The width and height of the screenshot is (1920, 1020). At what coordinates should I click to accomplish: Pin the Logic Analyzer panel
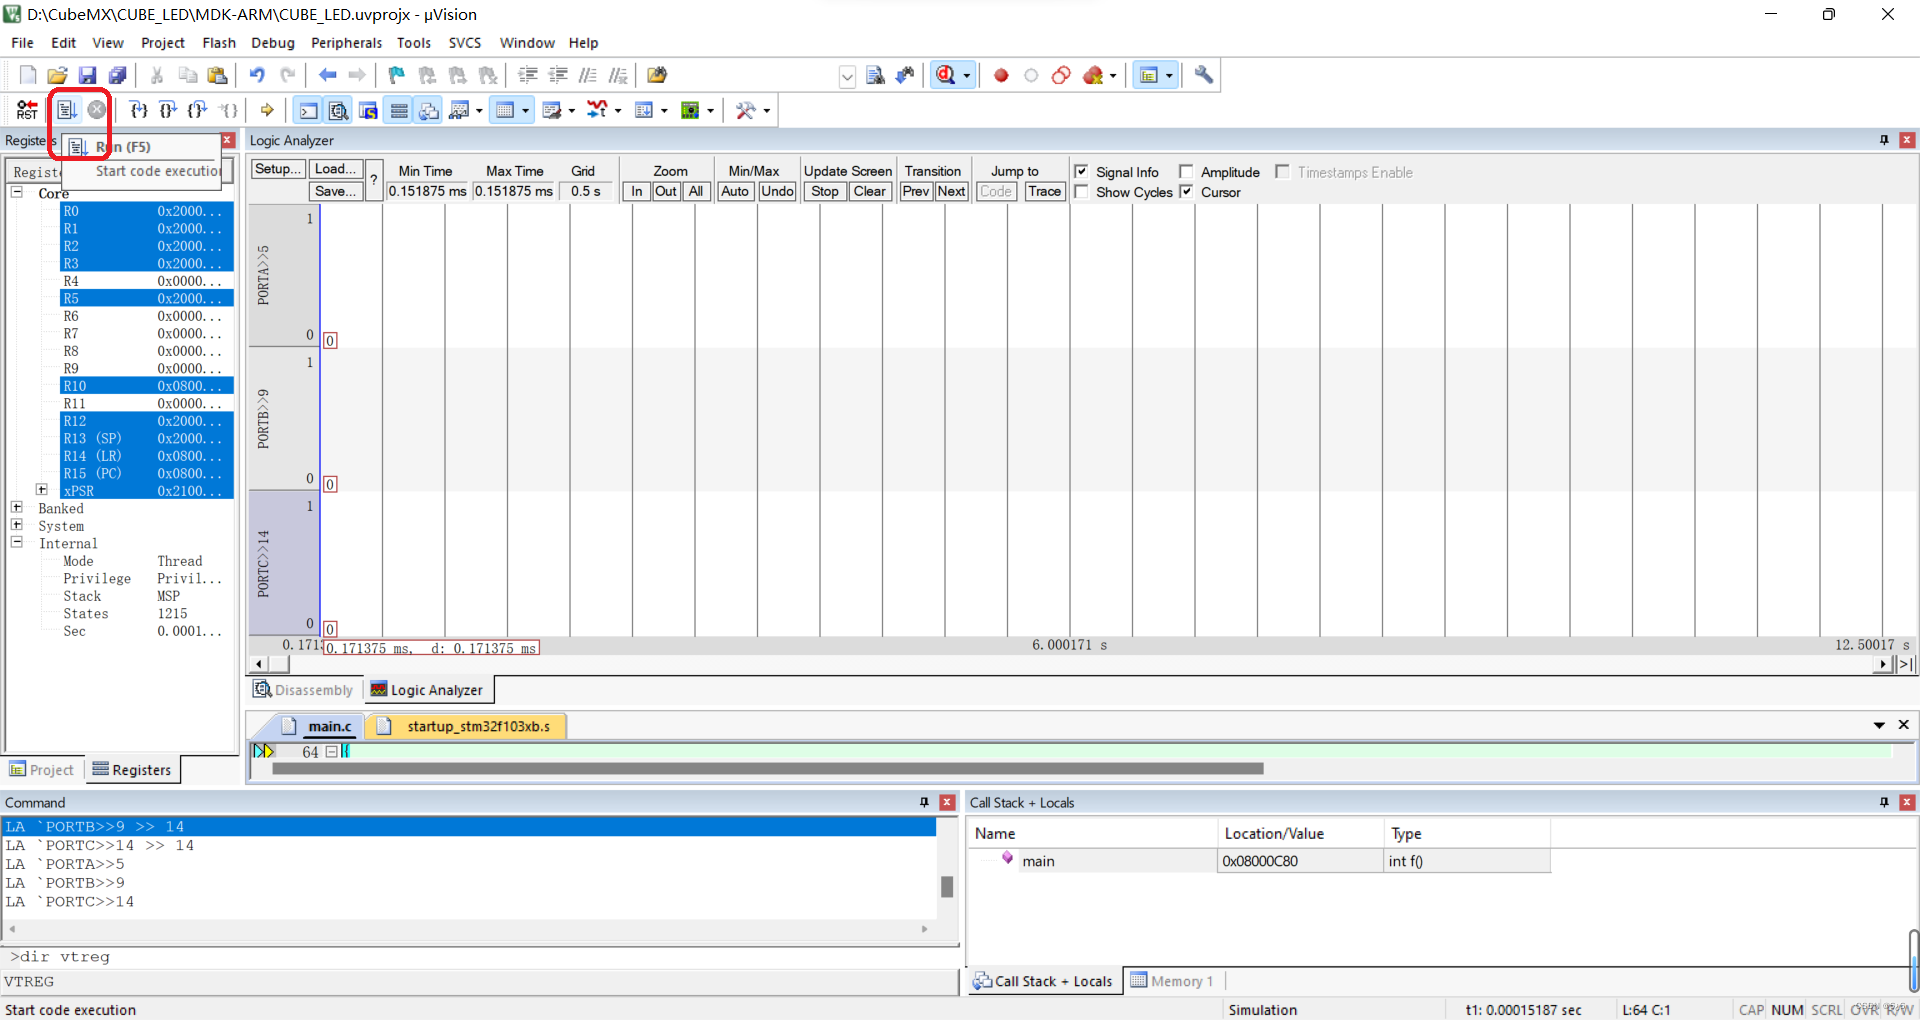[x=1884, y=140]
